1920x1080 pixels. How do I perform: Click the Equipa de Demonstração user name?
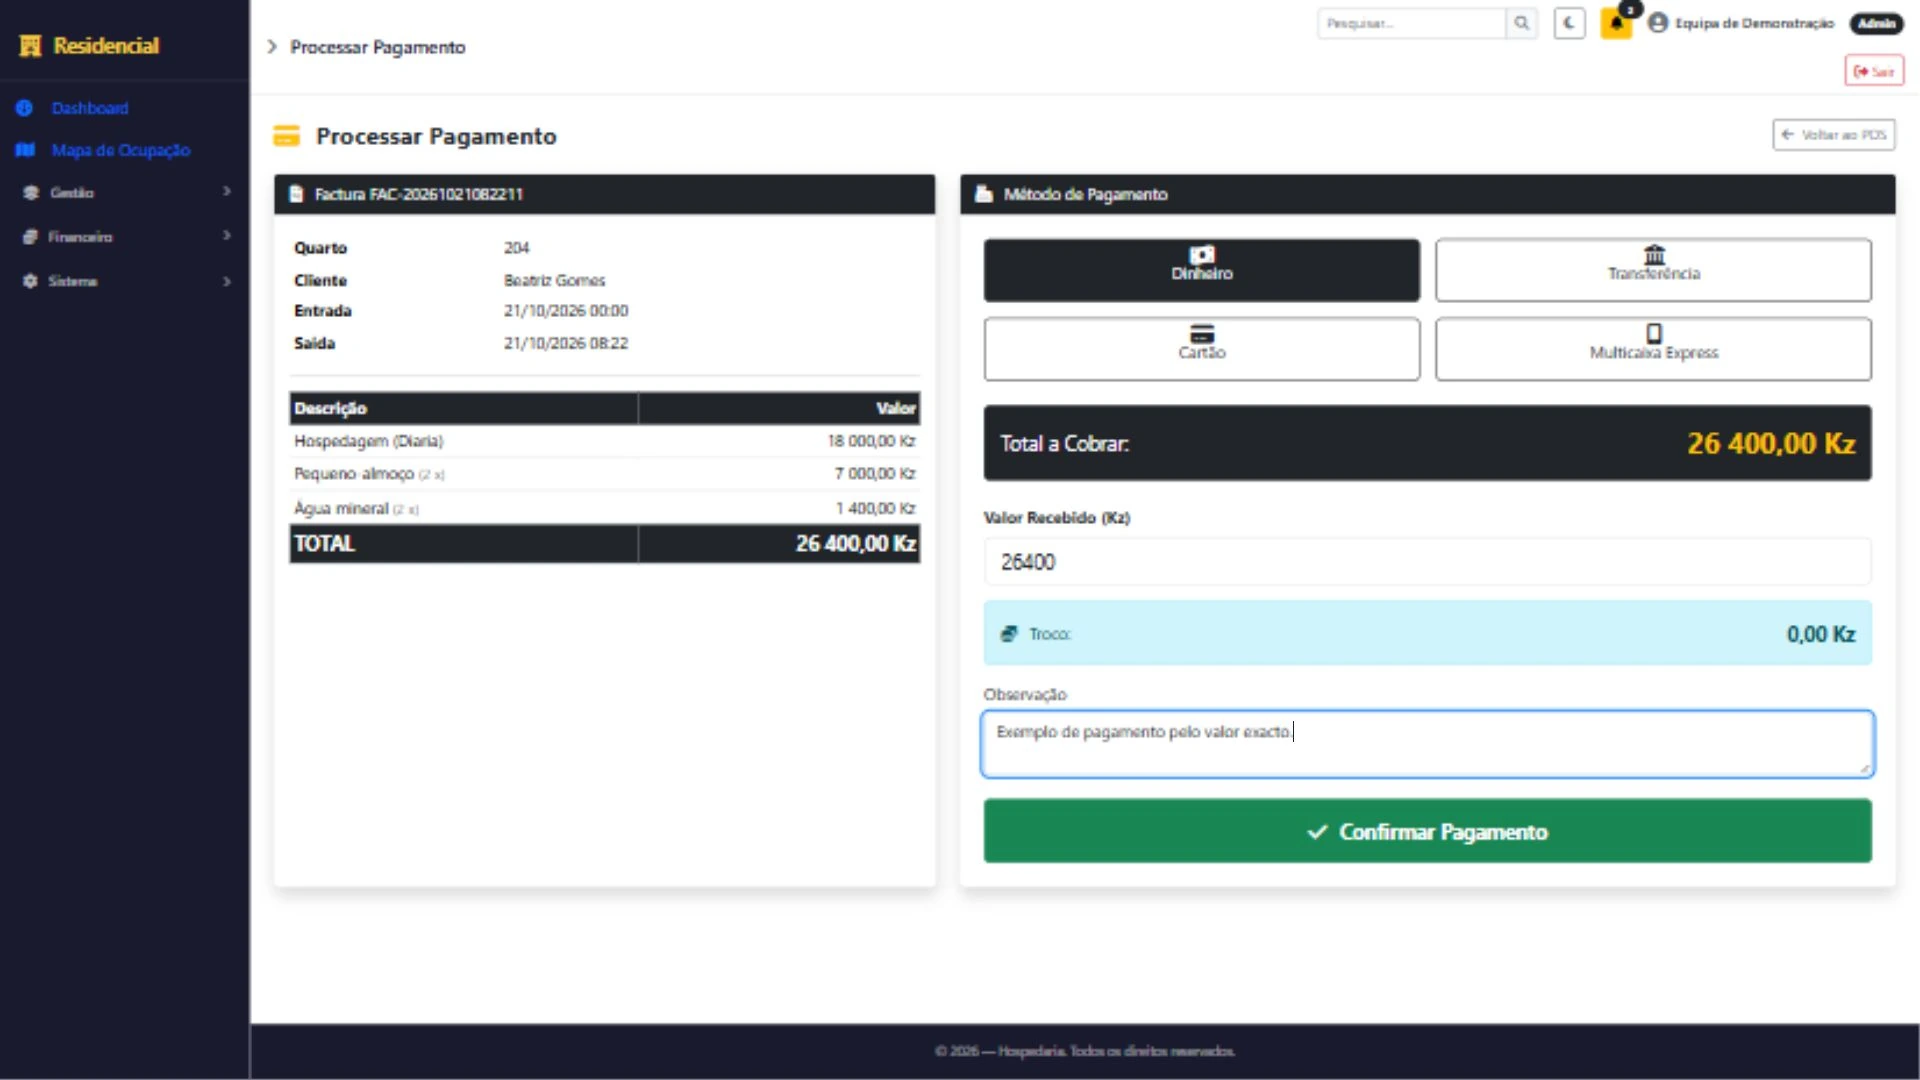tap(1754, 23)
